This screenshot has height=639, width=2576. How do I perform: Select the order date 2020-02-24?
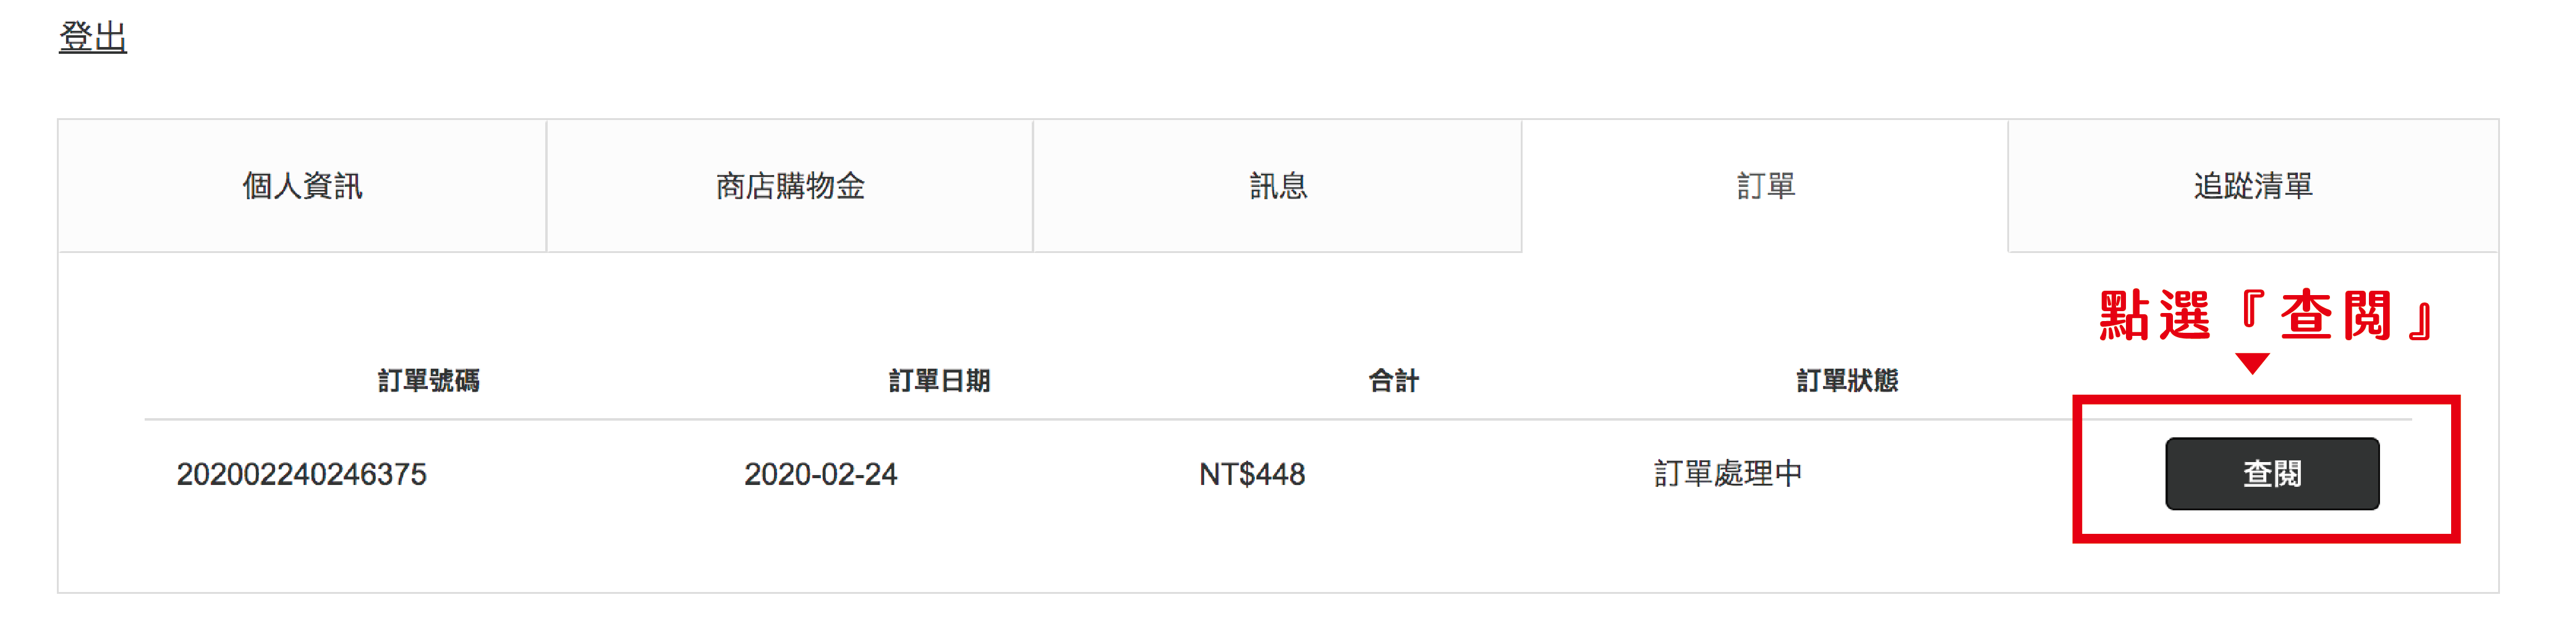pos(820,474)
